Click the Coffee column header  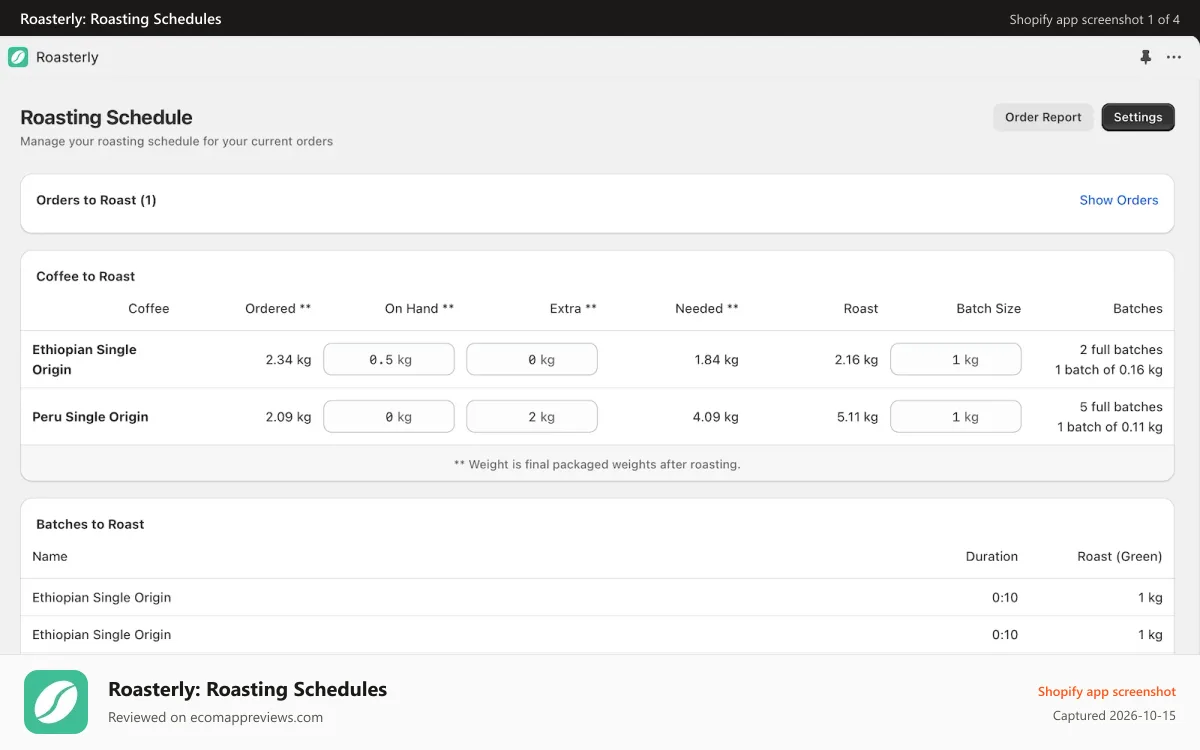pyautogui.click(x=149, y=308)
